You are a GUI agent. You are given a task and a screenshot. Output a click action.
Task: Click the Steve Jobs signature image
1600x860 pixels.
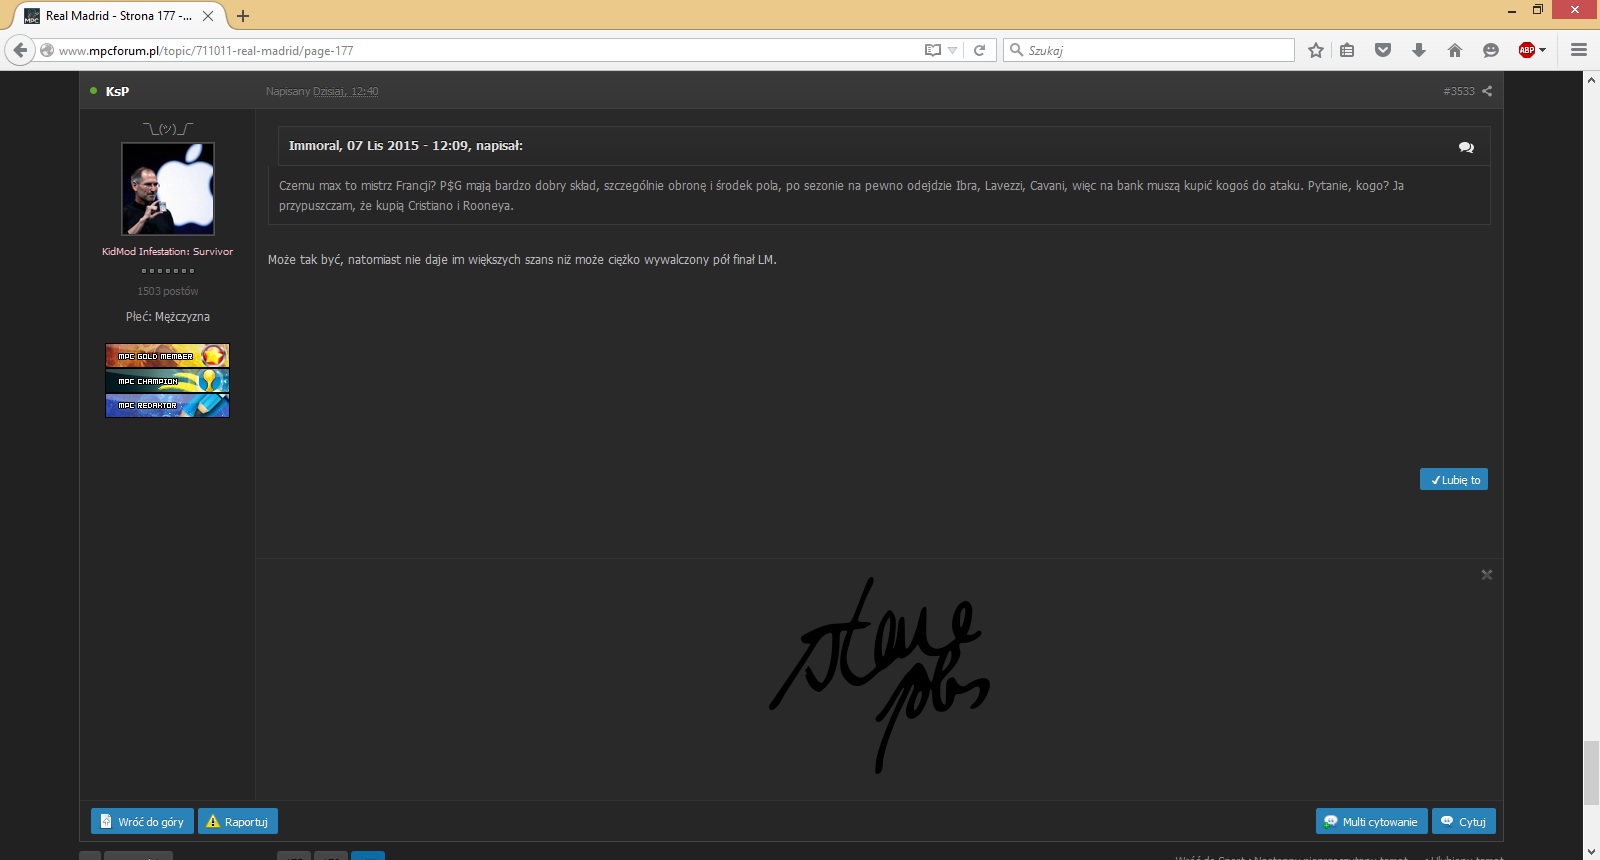(x=879, y=675)
